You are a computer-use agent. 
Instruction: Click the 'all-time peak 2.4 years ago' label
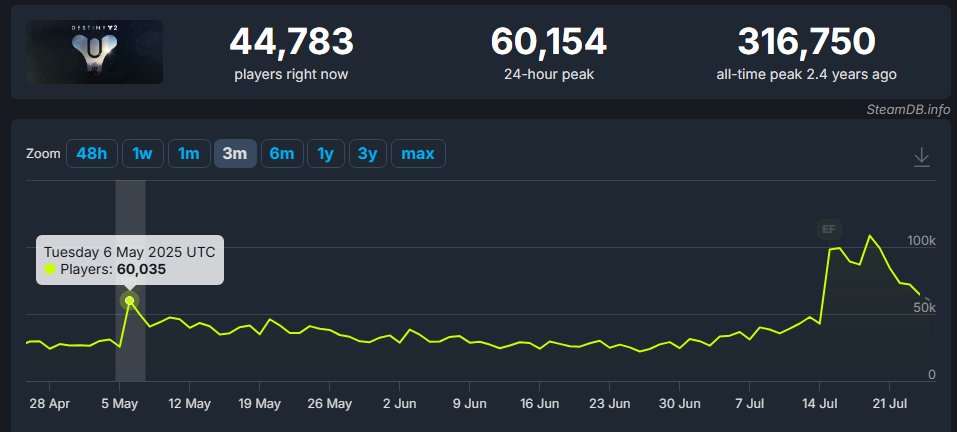pos(806,74)
